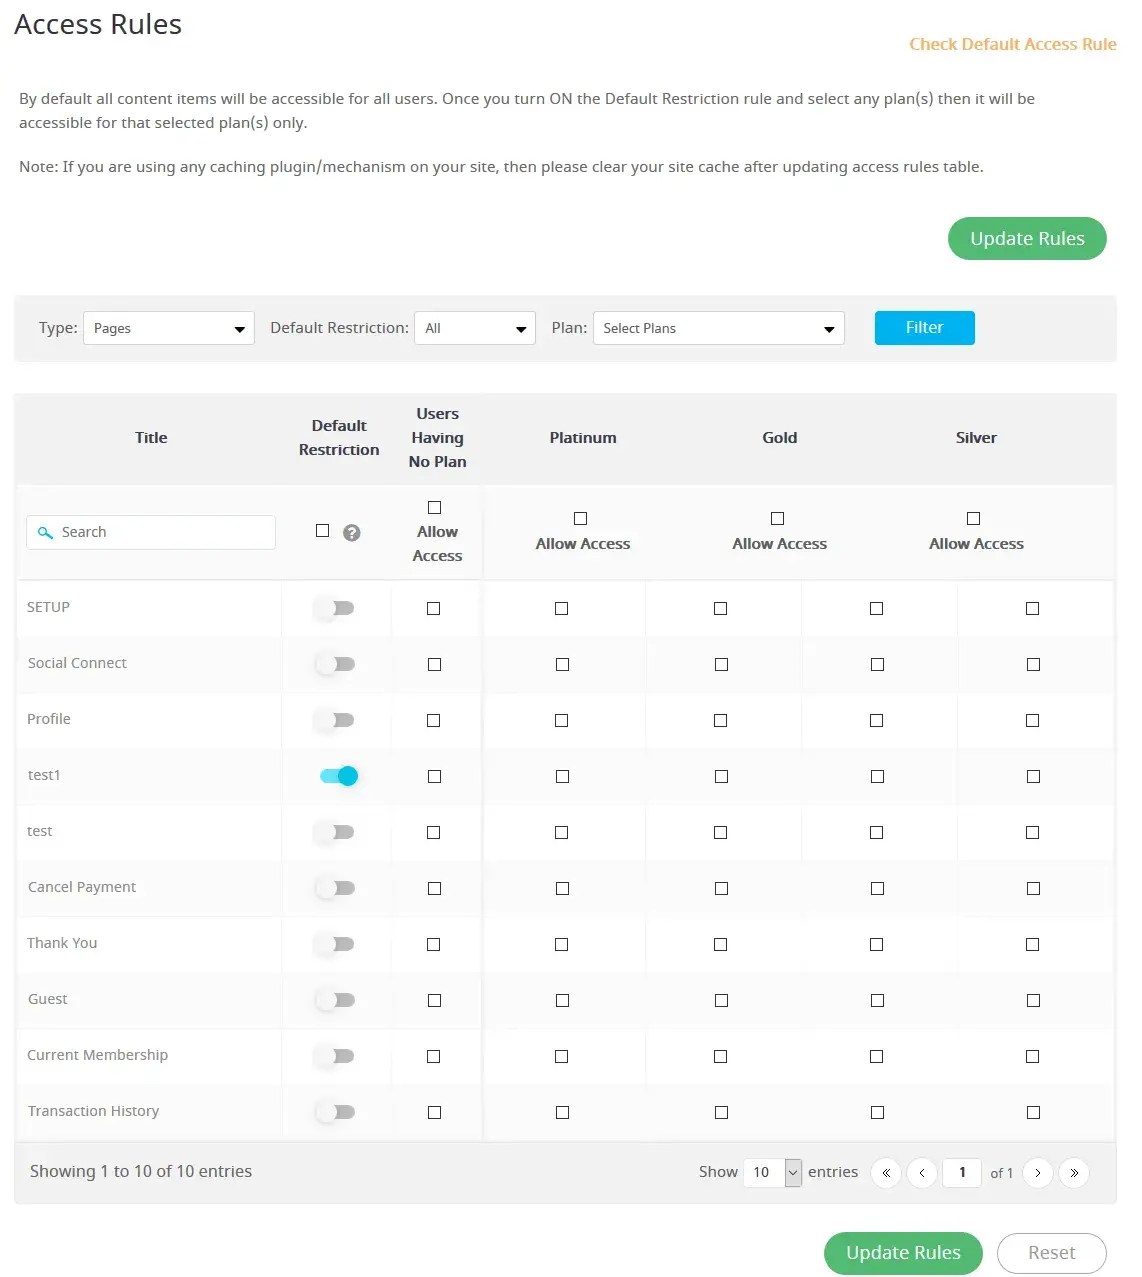Click the search magnifier icon
This screenshot has height=1277, width=1142.
45,533
